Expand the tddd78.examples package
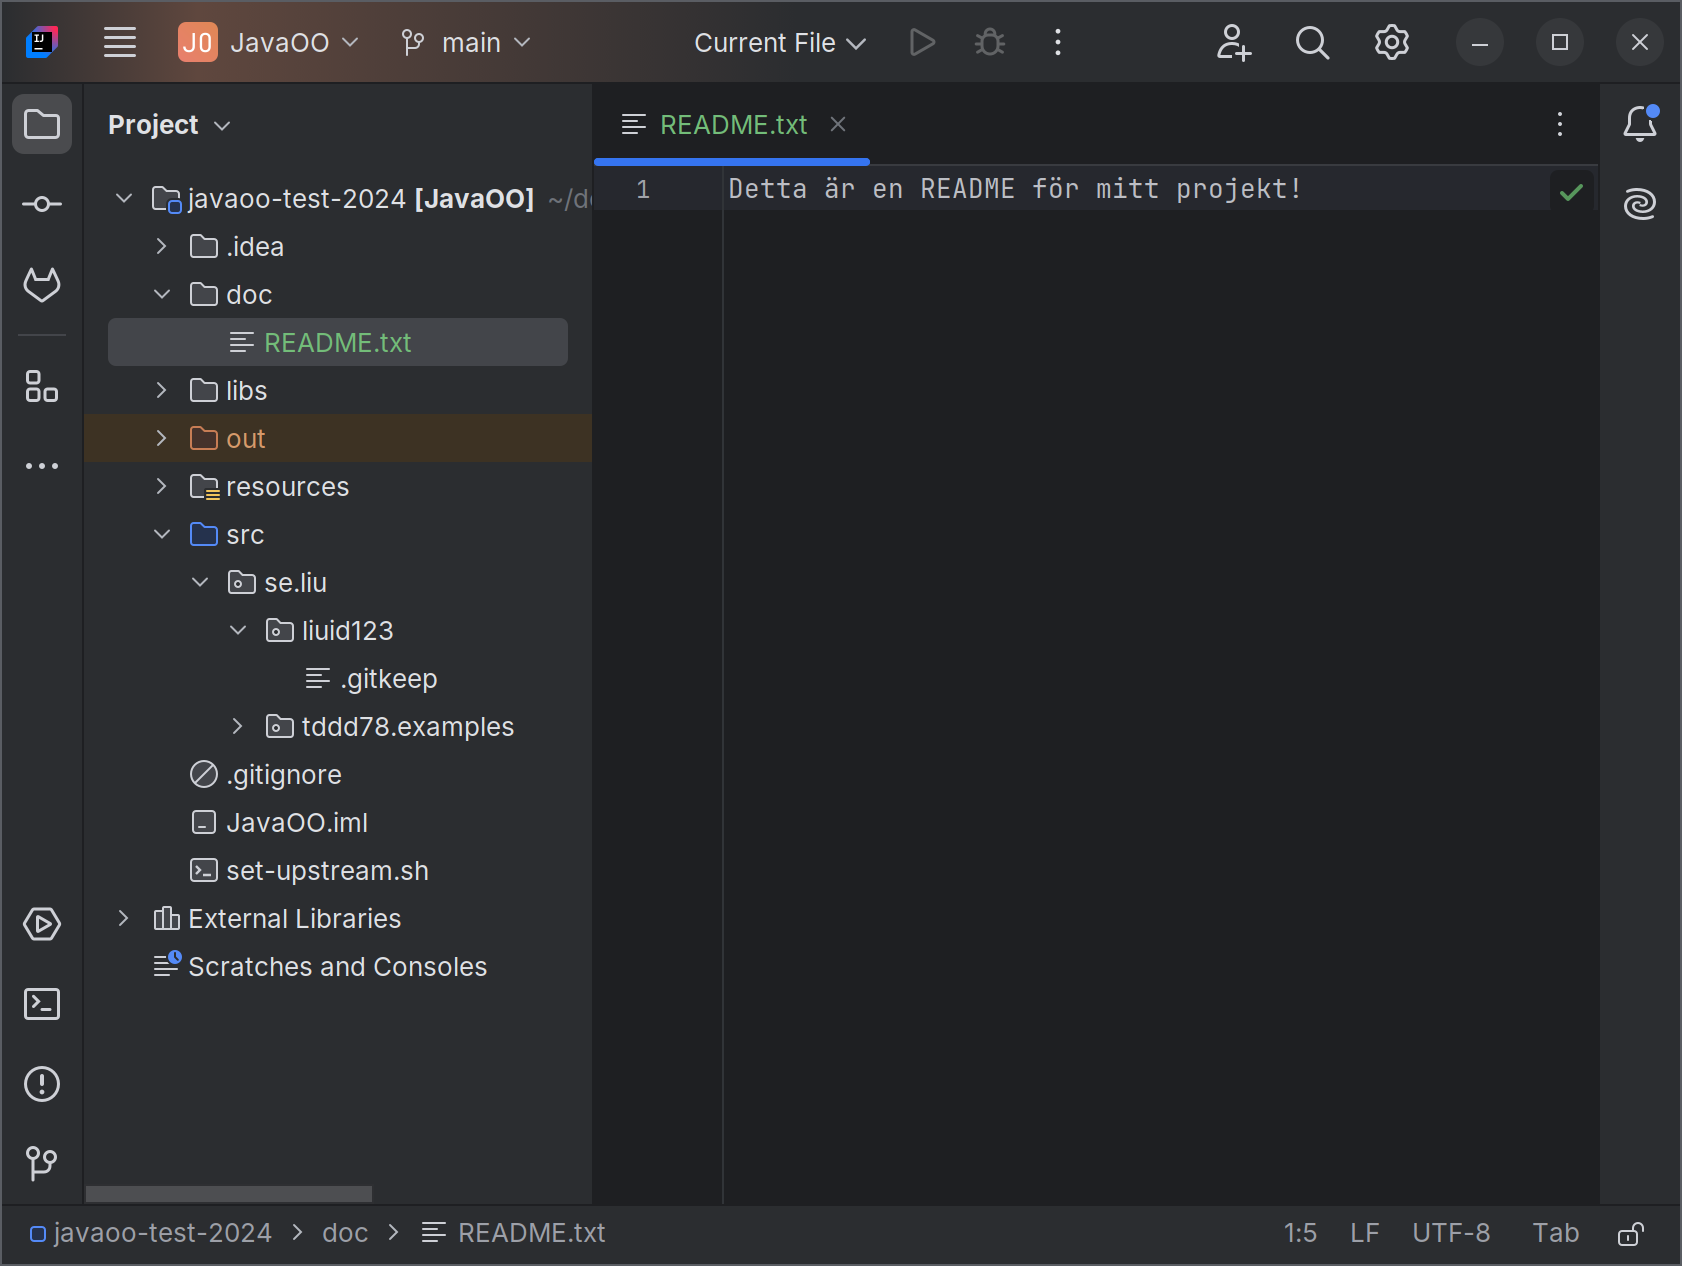Image resolution: width=1682 pixels, height=1266 pixels. click(x=238, y=726)
